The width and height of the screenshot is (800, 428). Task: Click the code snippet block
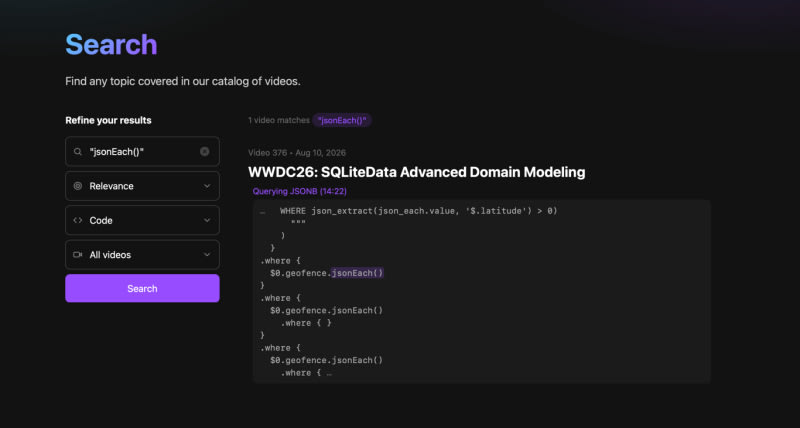482,291
